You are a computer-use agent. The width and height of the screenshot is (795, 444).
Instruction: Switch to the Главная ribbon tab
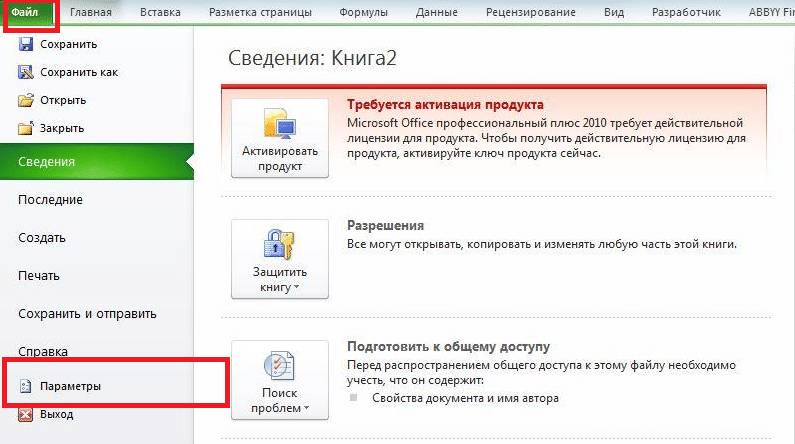click(x=91, y=12)
